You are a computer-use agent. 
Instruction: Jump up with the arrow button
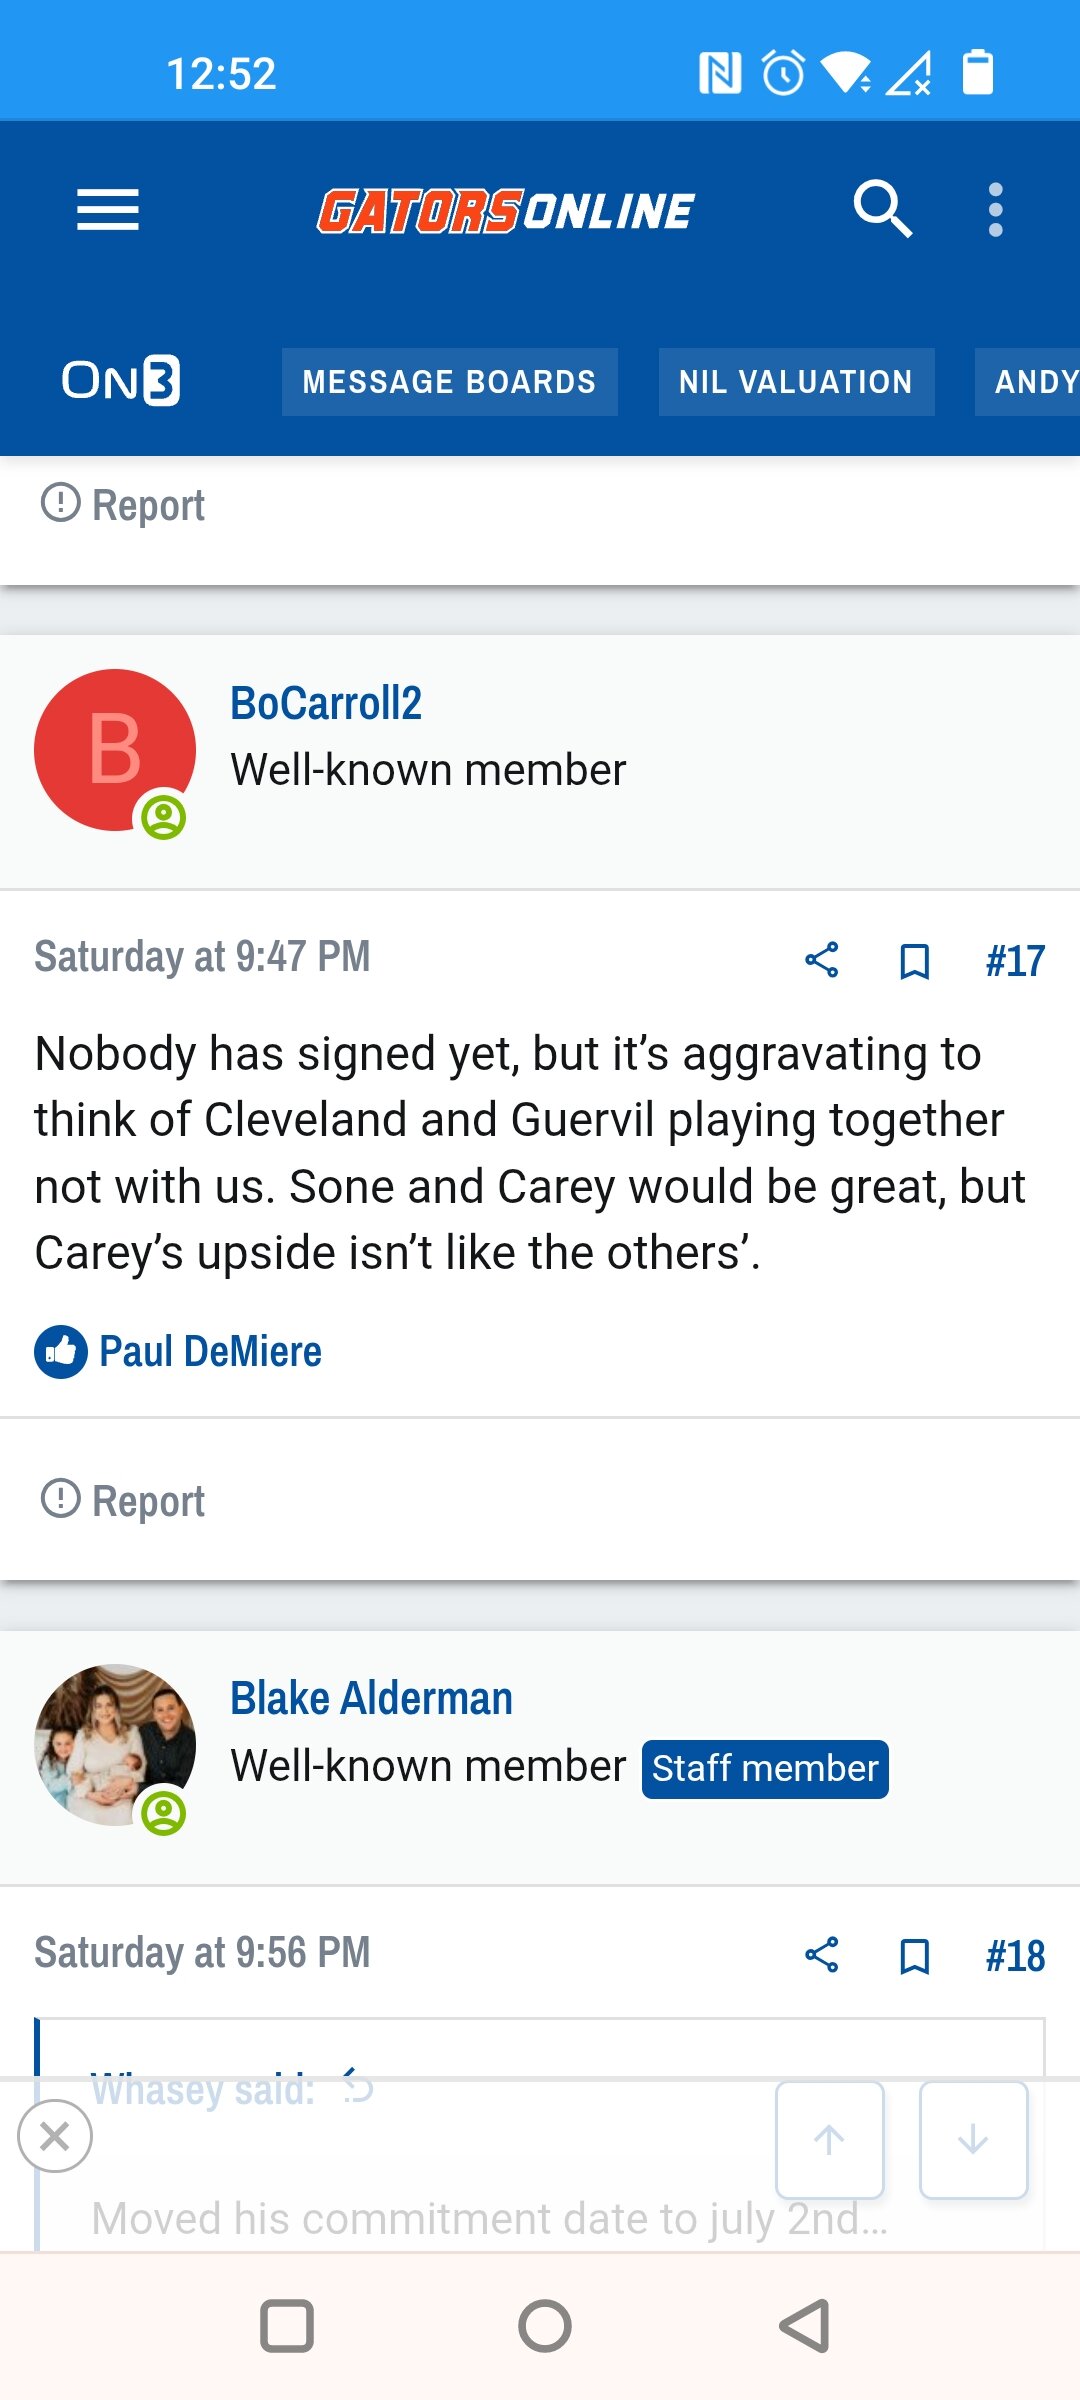point(830,2140)
